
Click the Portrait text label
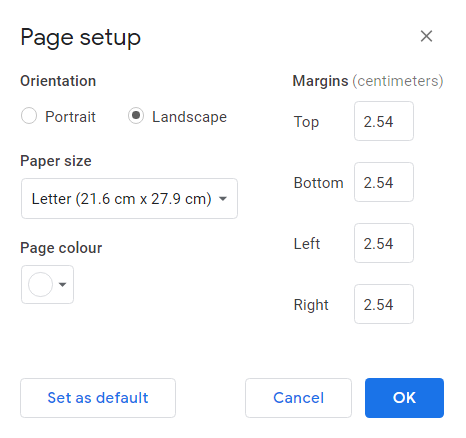70,117
